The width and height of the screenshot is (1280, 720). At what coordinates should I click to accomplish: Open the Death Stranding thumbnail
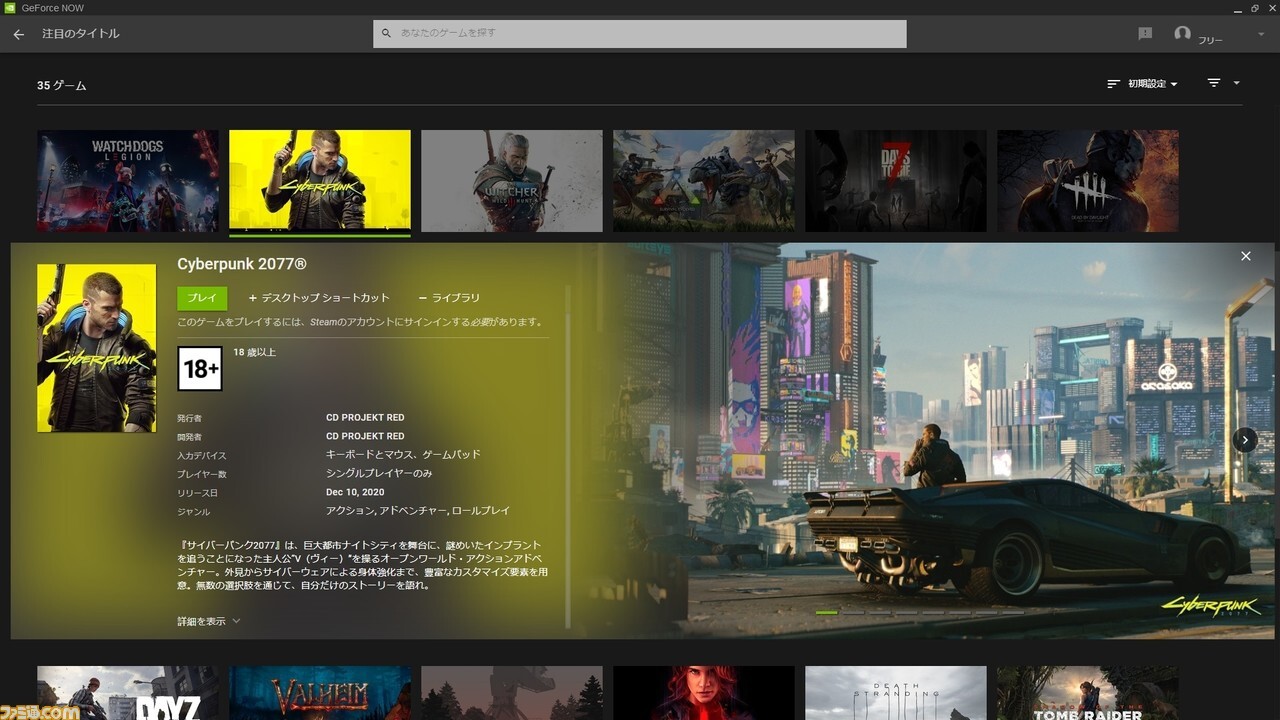[896, 693]
